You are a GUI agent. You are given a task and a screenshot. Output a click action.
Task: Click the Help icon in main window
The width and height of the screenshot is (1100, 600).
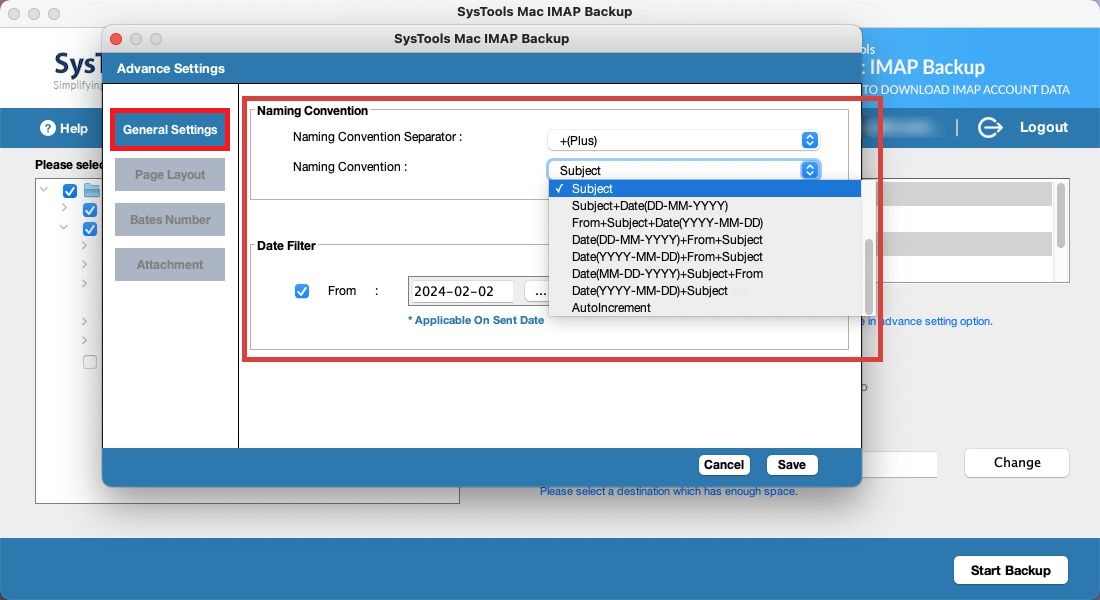click(48, 128)
